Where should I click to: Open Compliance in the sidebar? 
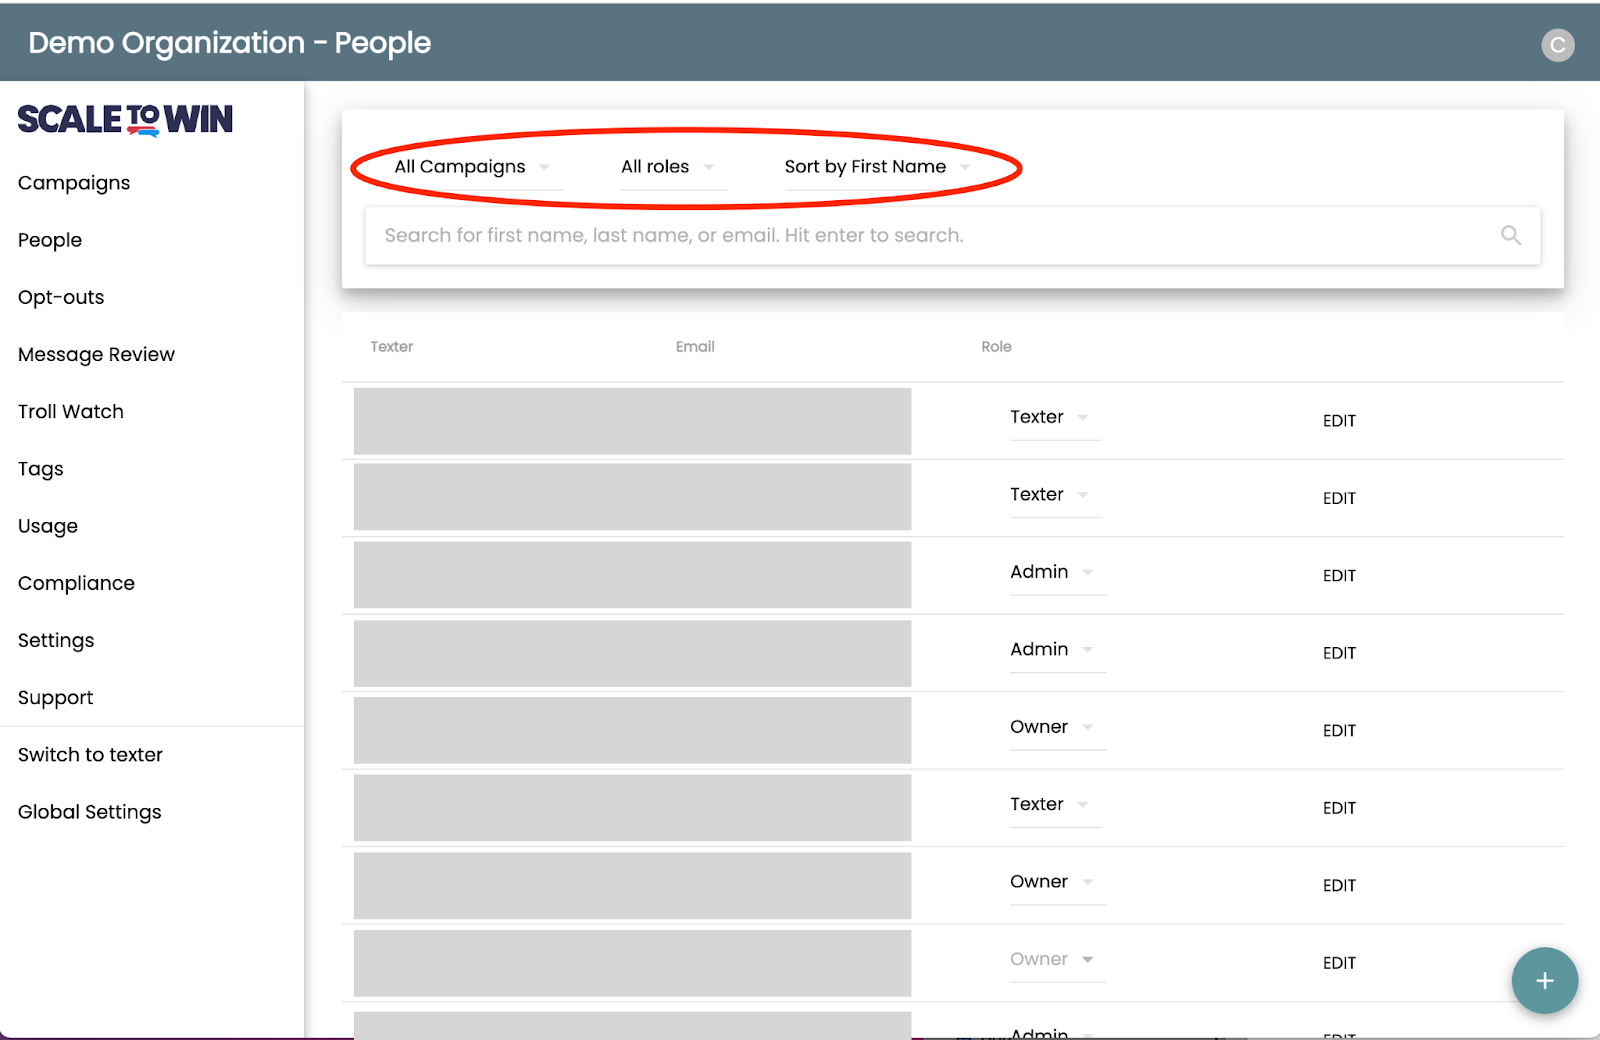(76, 583)
